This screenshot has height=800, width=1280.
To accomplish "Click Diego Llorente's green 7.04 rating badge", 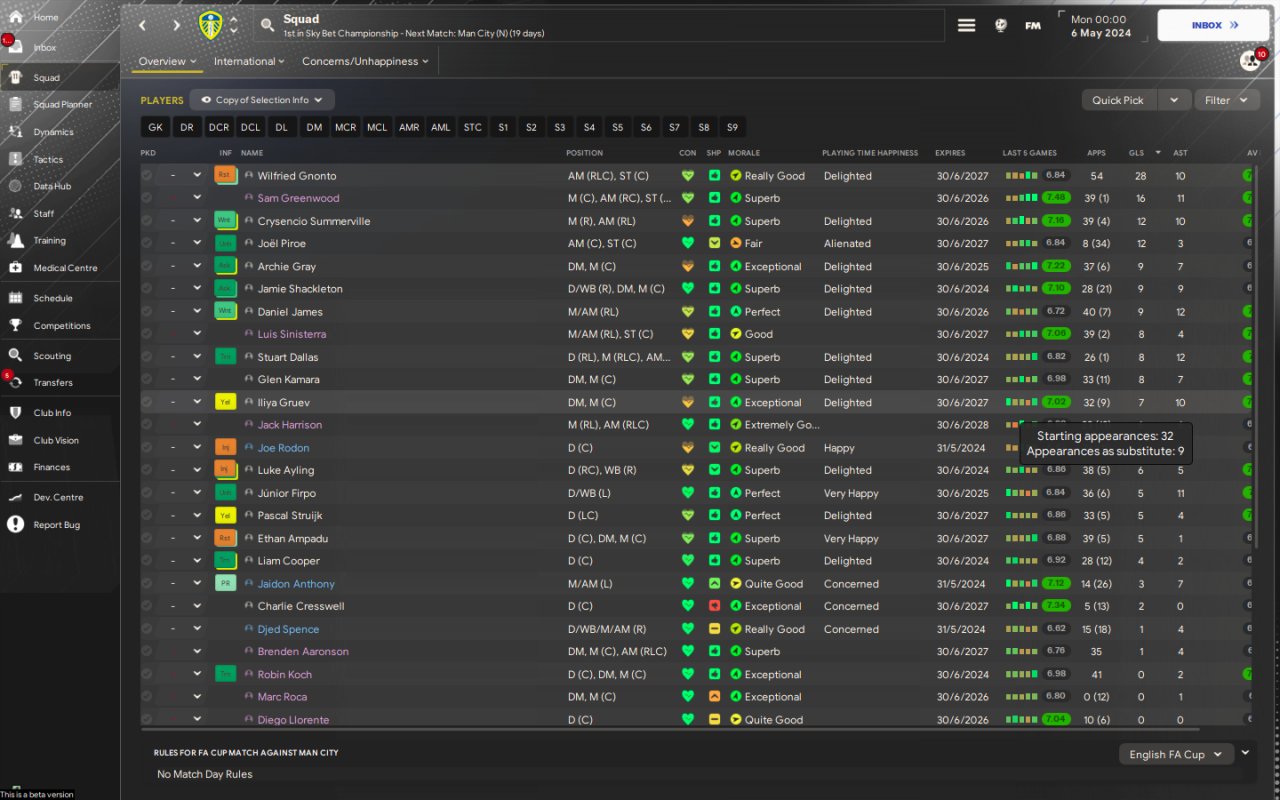I will 1055,719.
